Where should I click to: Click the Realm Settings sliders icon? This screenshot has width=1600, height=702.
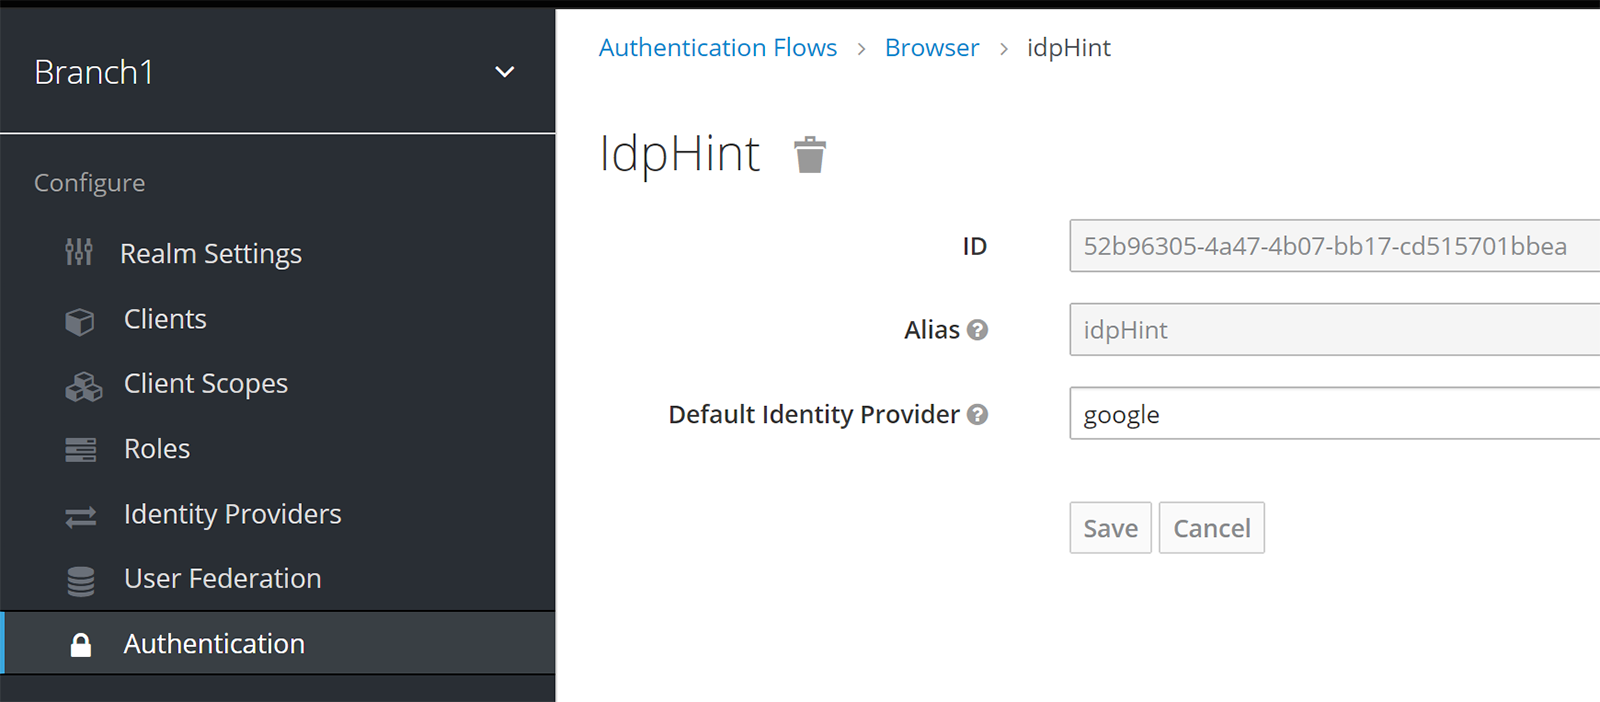79,253
